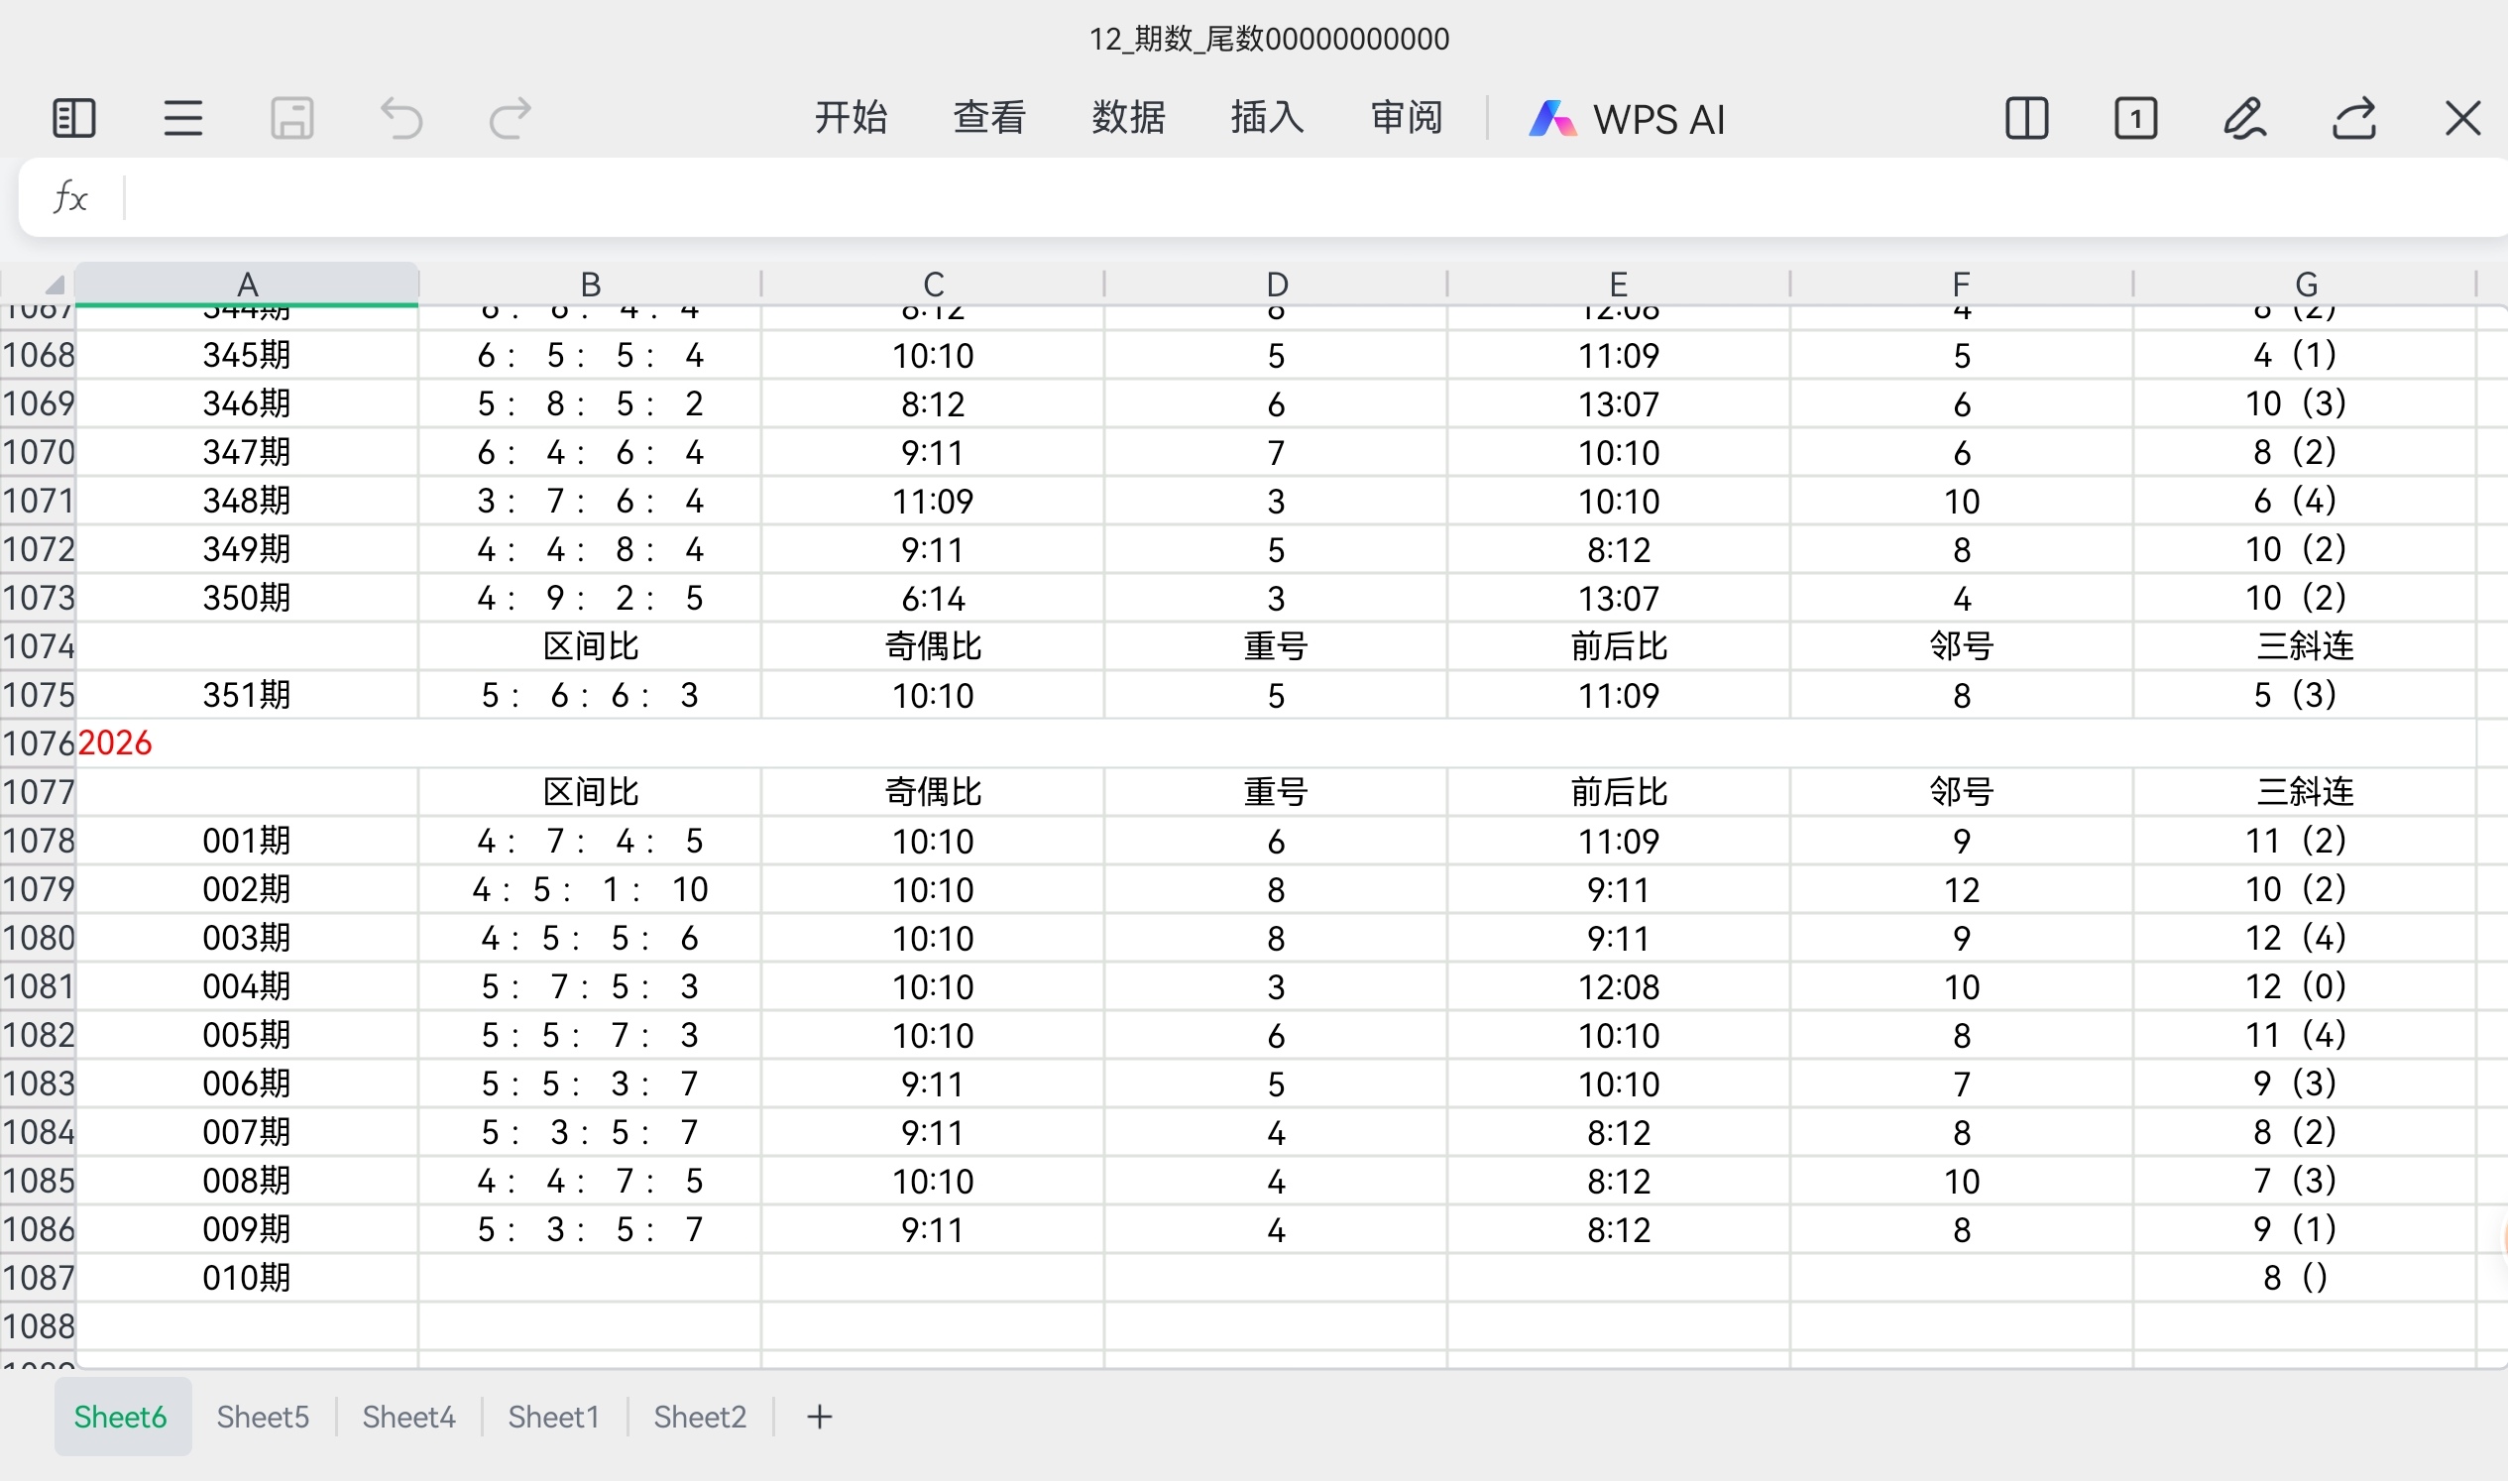The width and height of the screenshot is (2508, 1484).
Task: Click the save disk icon
Action: [x=292, y=118]
